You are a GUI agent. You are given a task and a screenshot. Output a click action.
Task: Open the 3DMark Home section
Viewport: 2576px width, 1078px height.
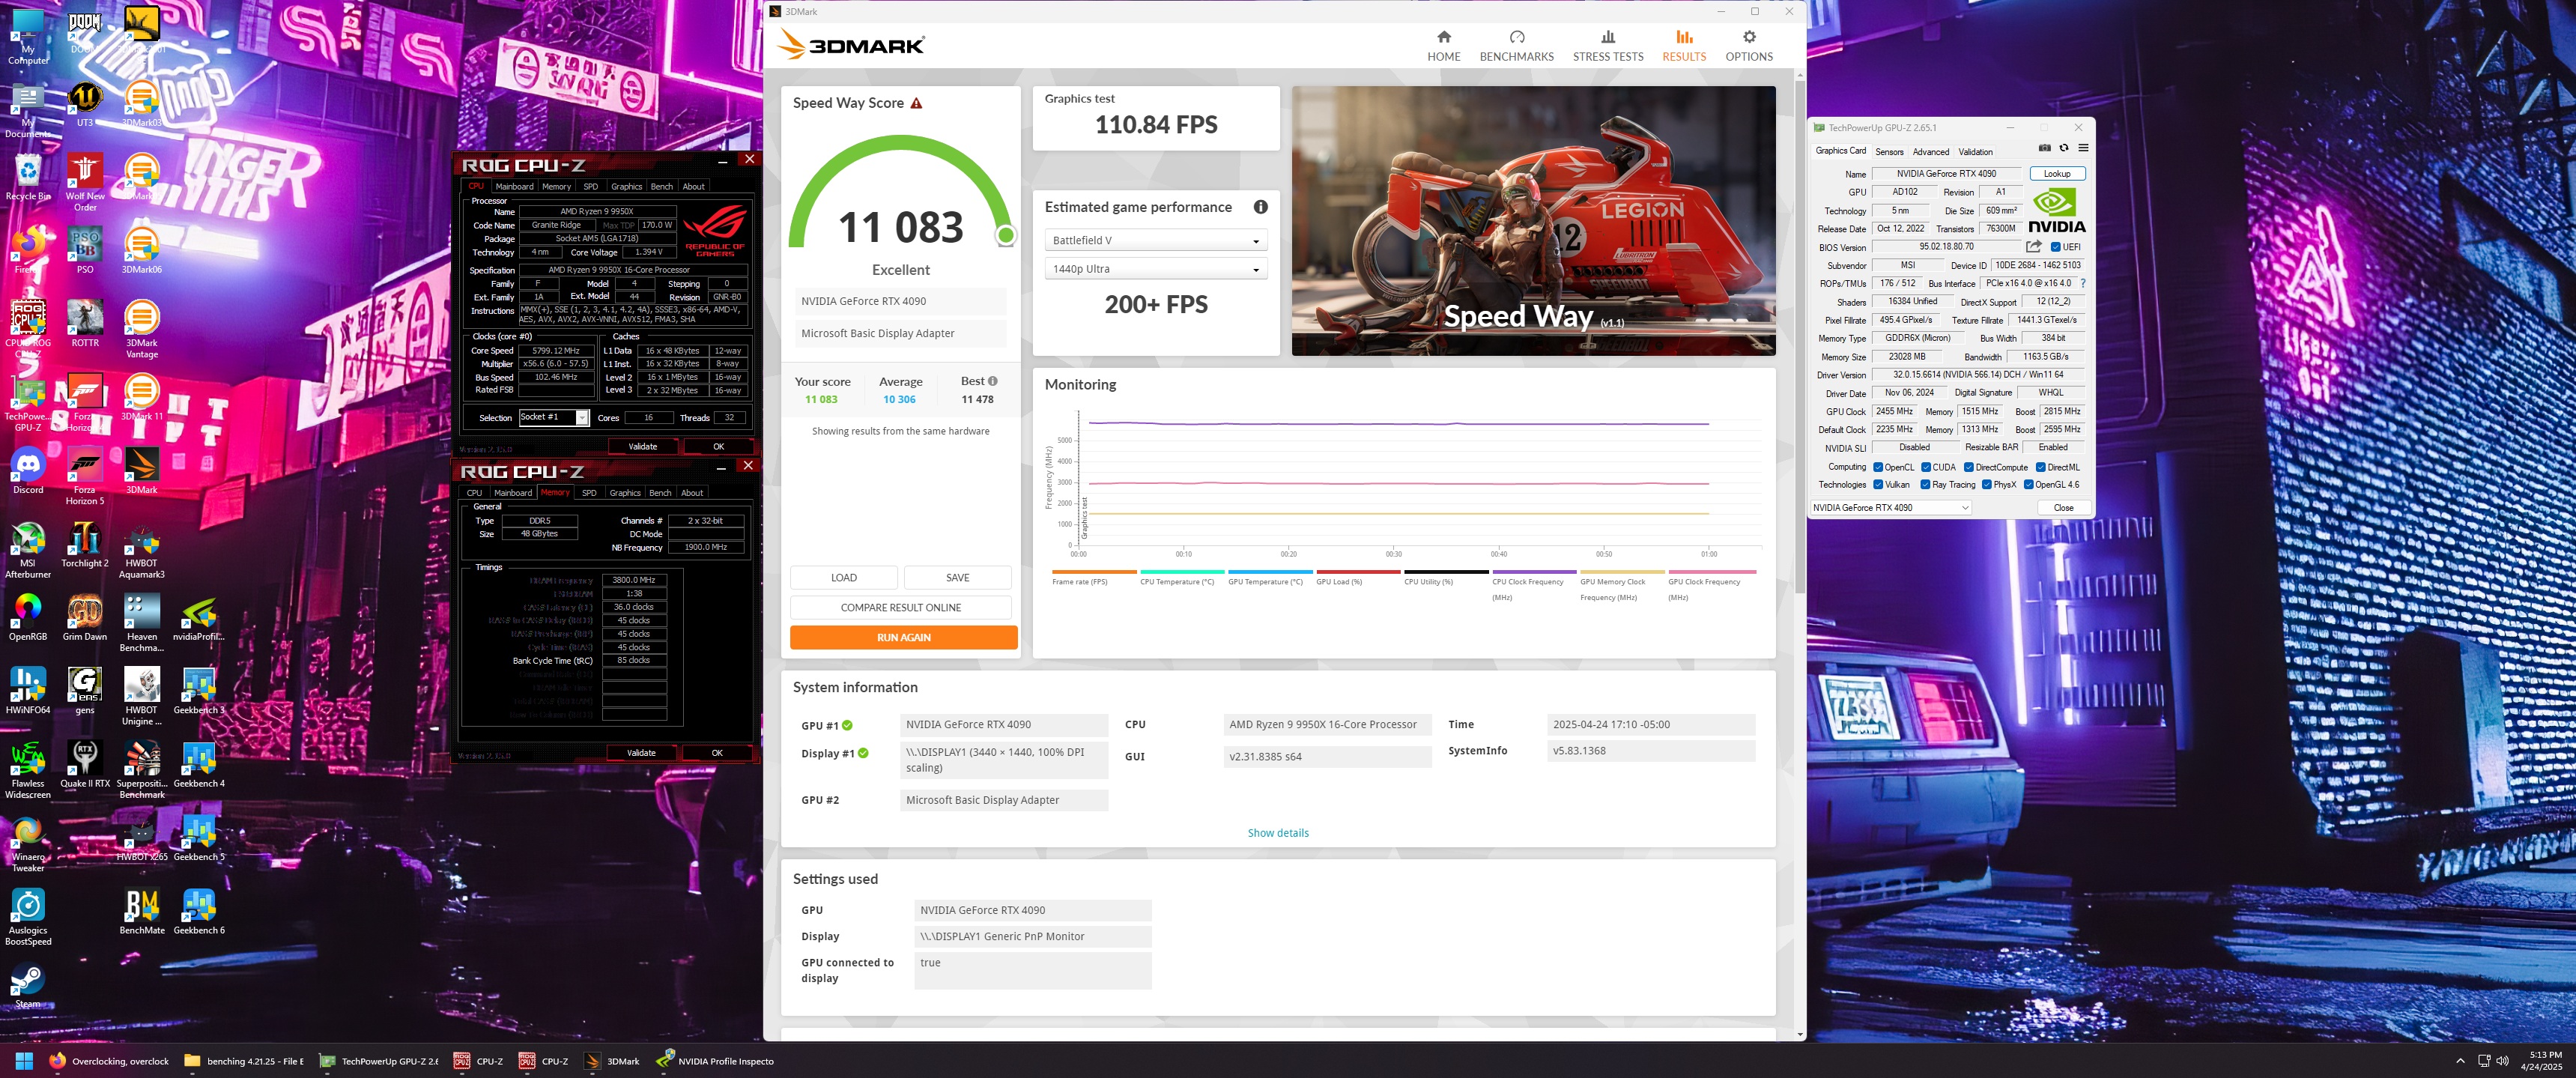pyautogui.click(x=1443, y=46)
